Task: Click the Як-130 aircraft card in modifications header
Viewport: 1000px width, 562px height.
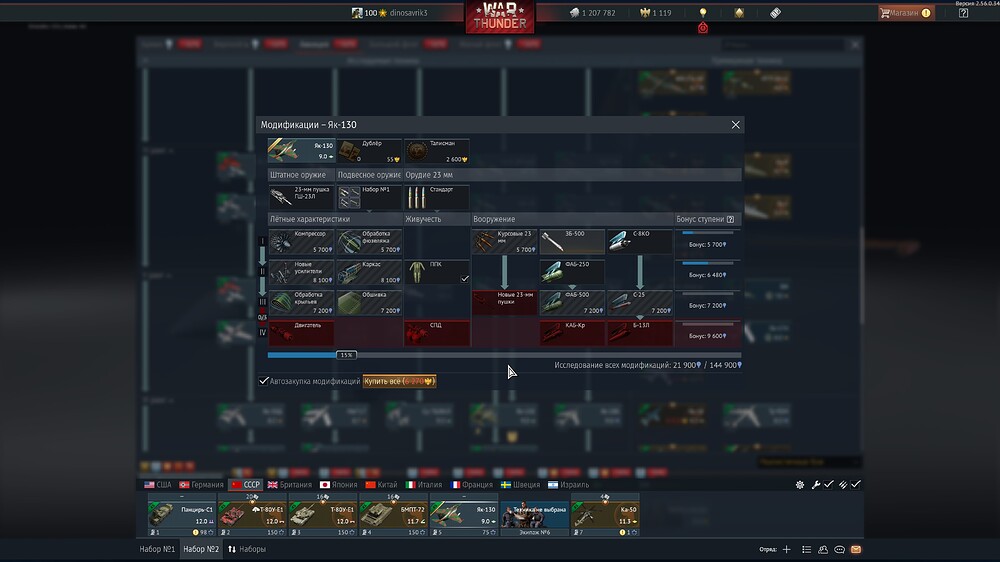Action: (x=301, y=151)
